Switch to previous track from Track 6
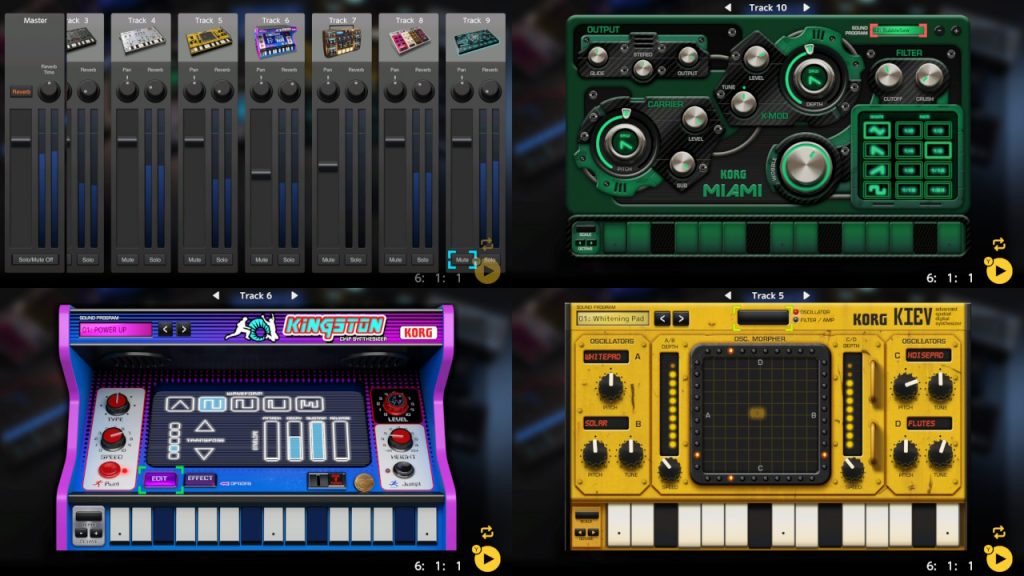 (214, 296)
